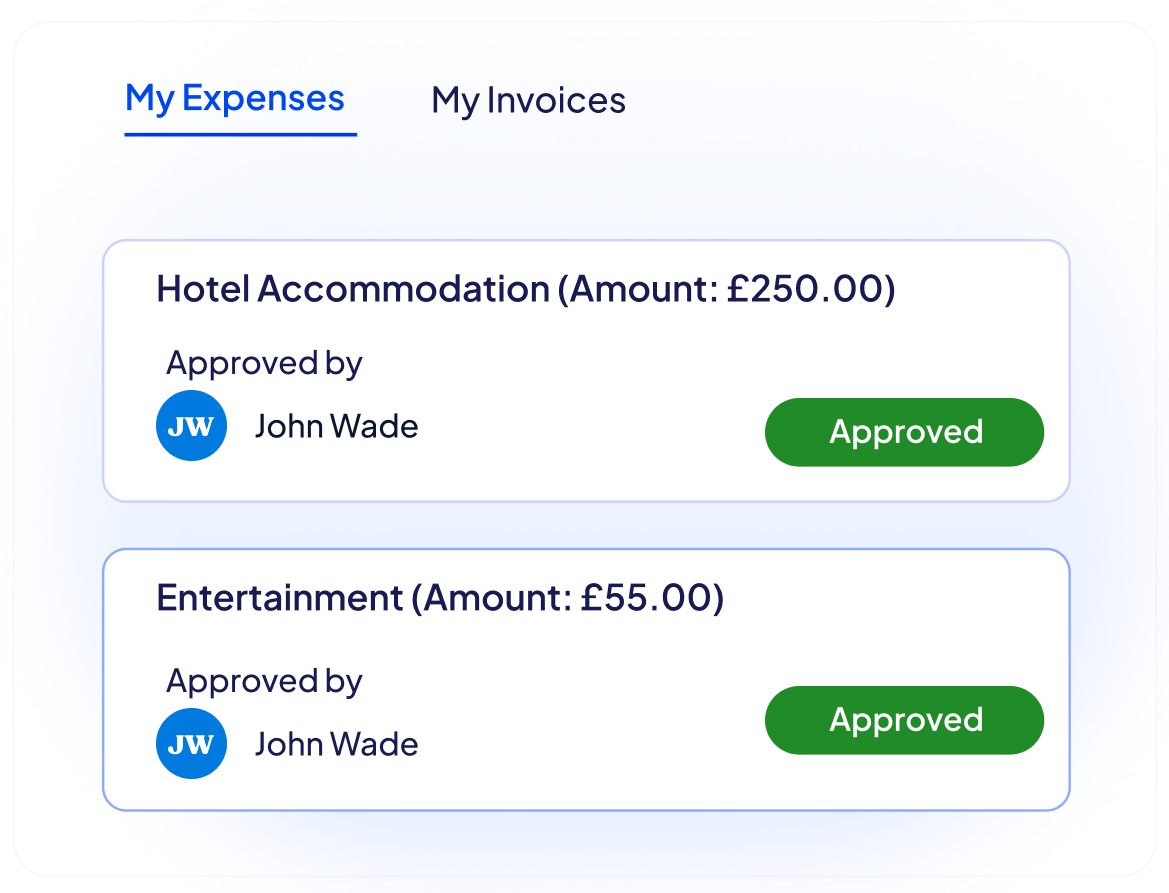The width and height of the screenshot is (1169, 893).
Task: Click the blue circular avatar in the bottom card
Action: click(x=191, y=743)
